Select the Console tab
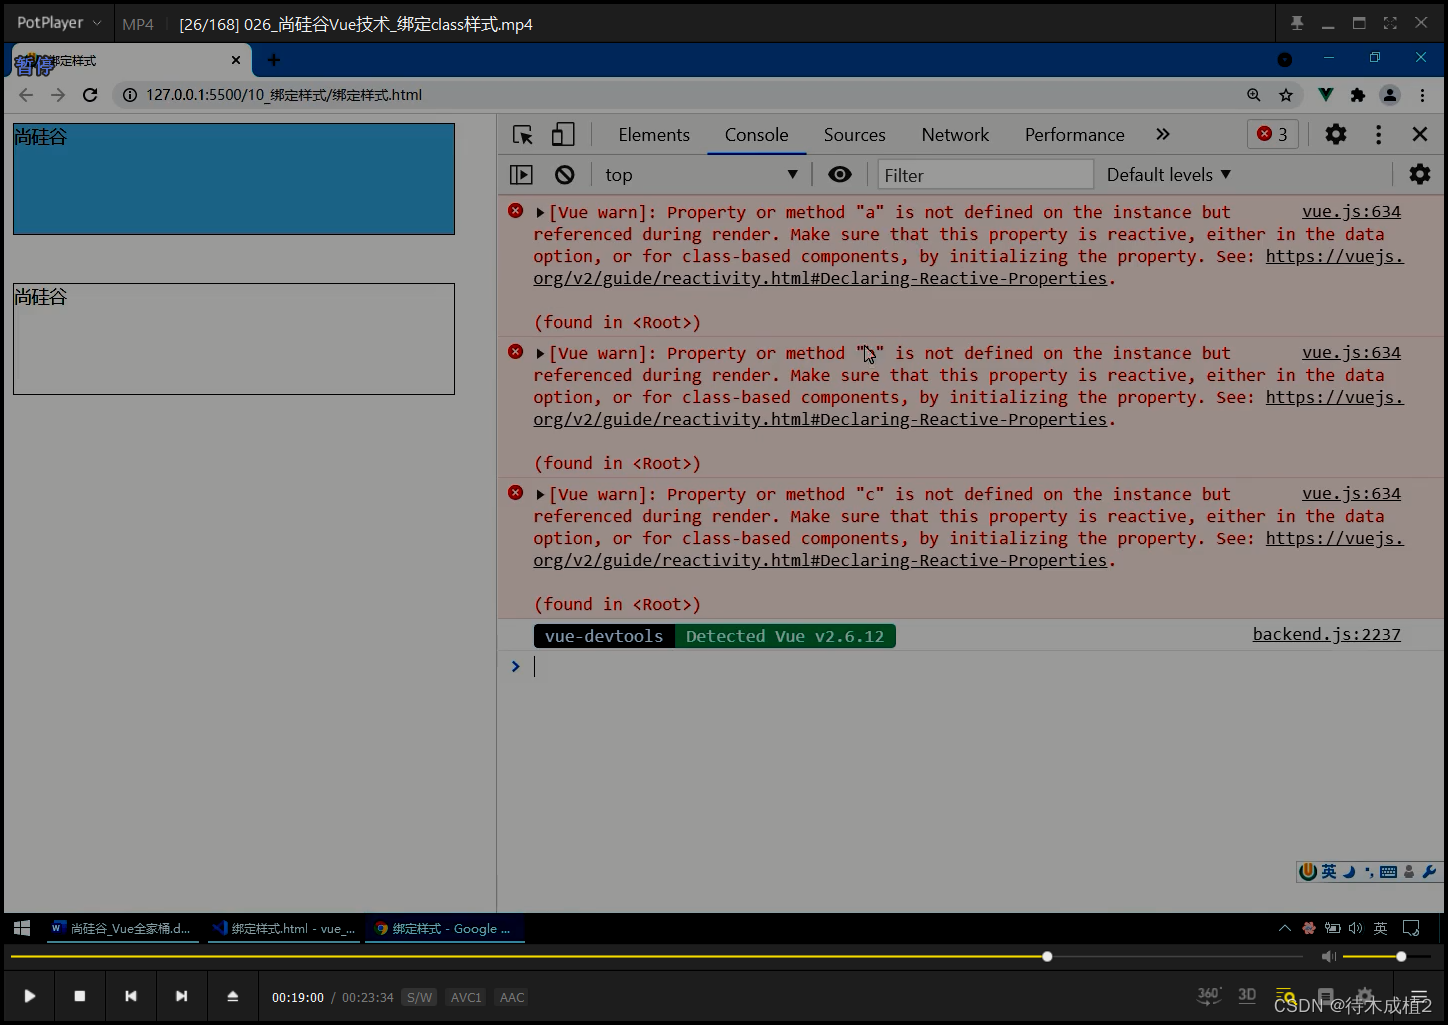 tap(756, 135)
